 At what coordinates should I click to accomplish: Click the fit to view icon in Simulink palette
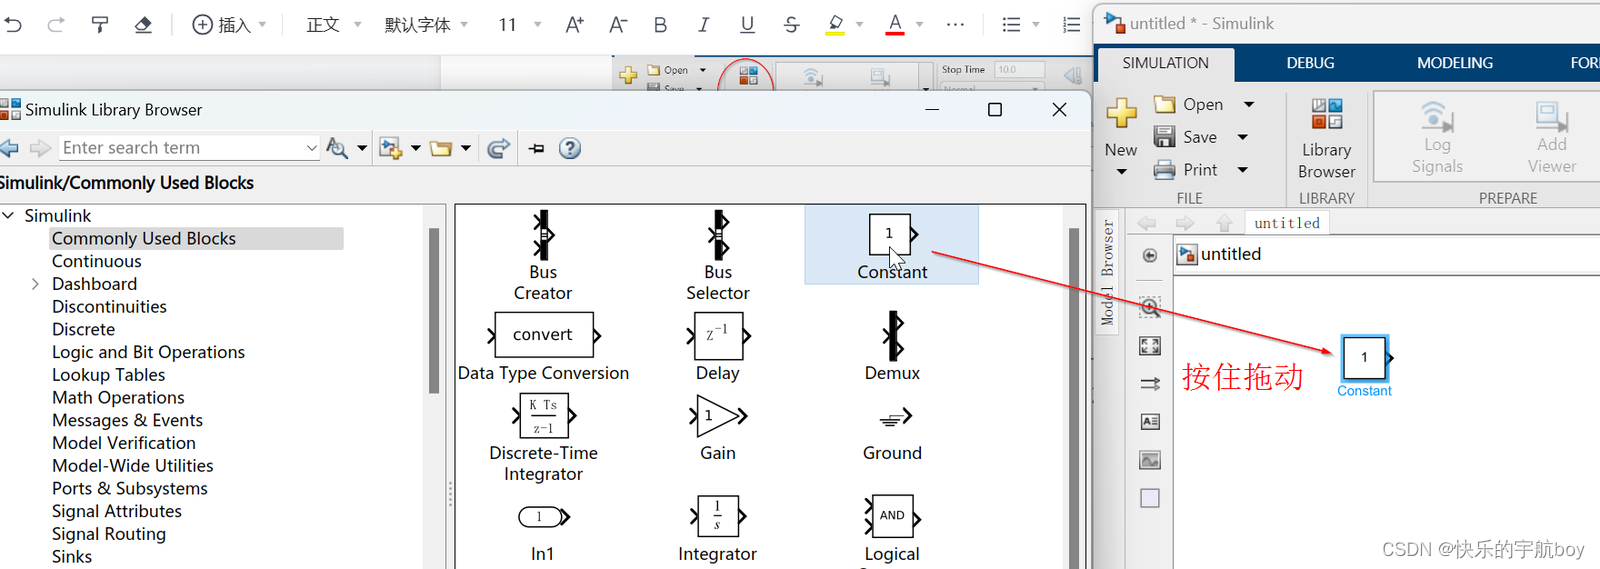(1150, 346)
